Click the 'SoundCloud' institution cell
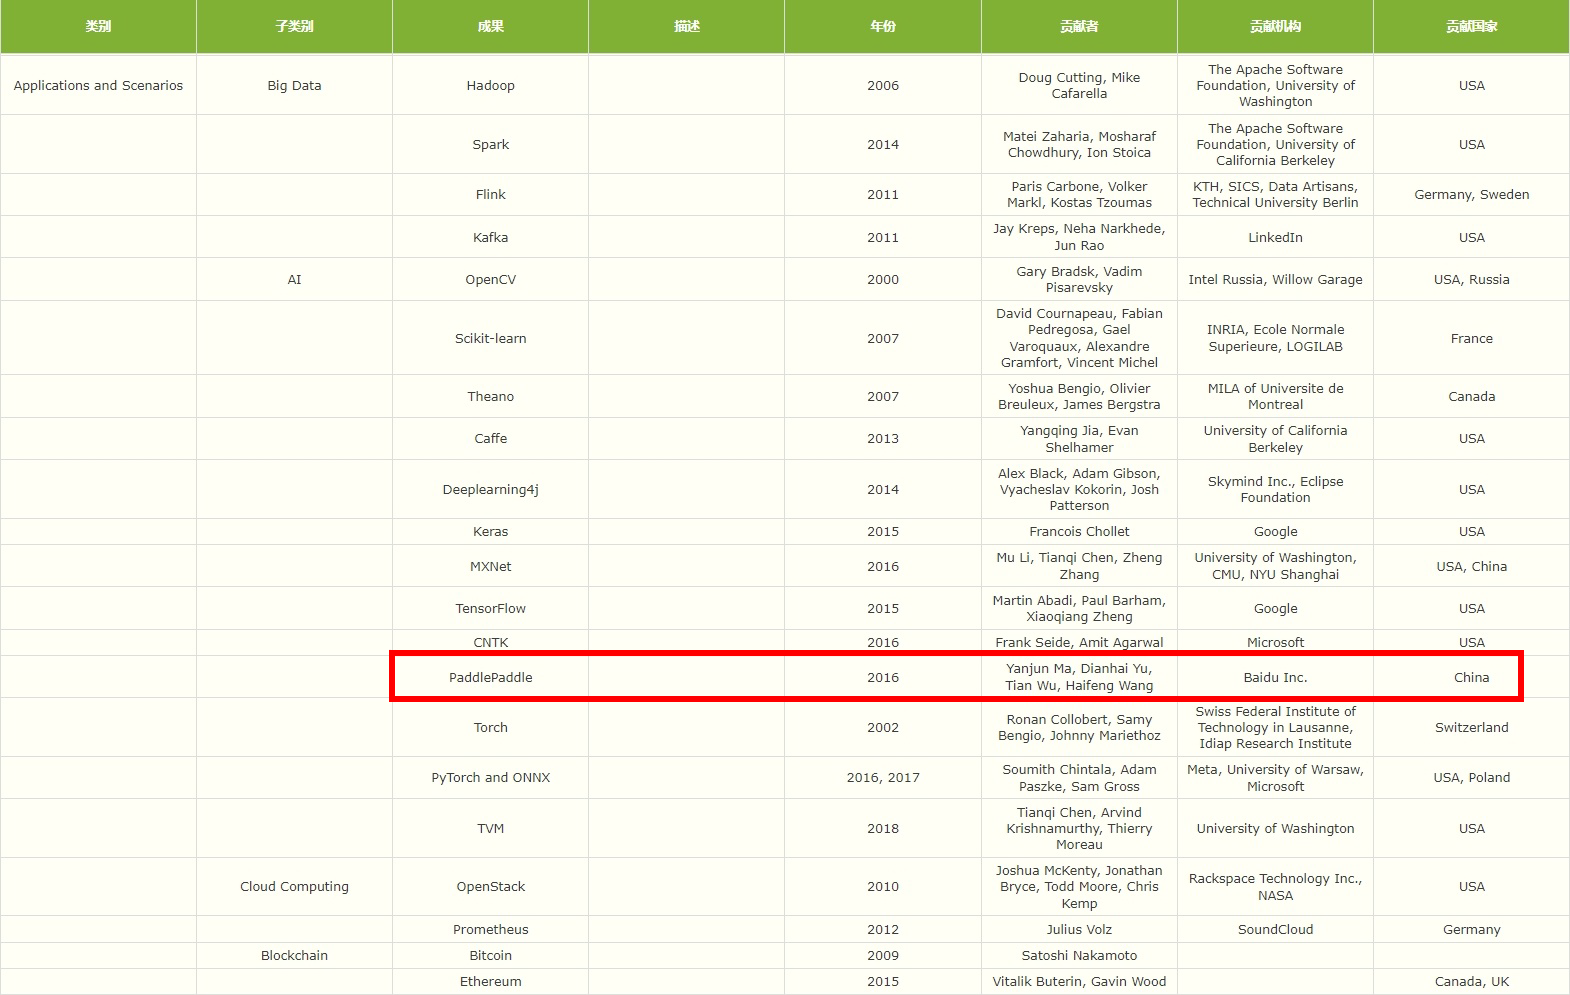 tap(1275, 929)
